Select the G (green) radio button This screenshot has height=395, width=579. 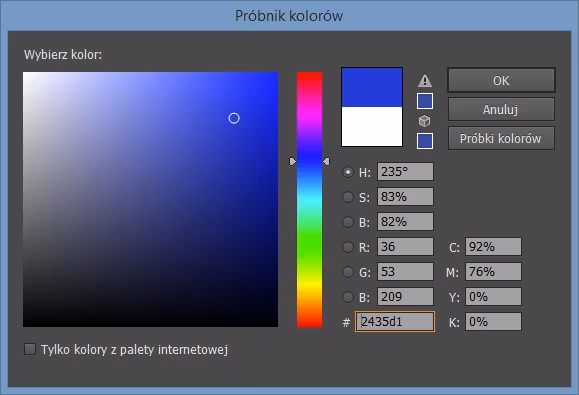click(x=347, y=272)
